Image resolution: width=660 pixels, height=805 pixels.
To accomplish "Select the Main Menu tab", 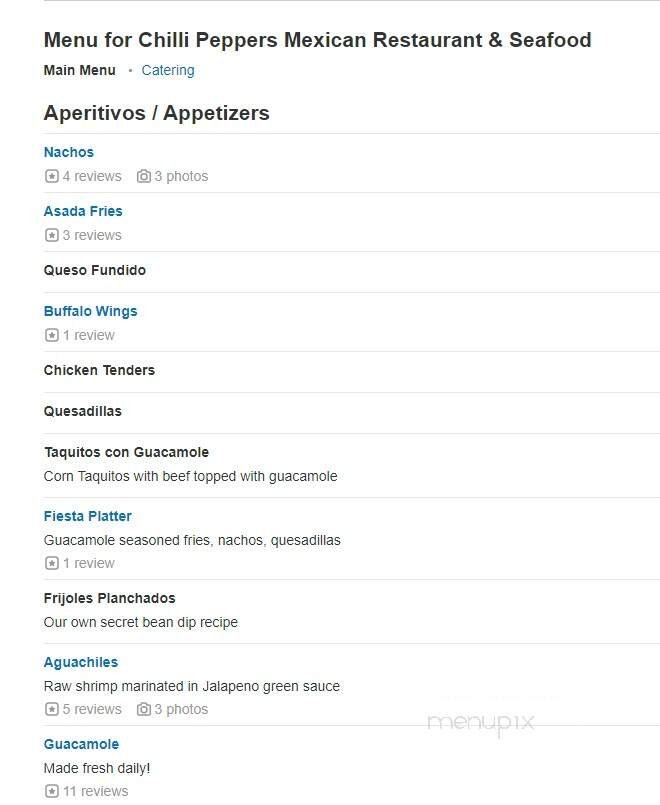I will pyautogui.click(x=79, y=70).
